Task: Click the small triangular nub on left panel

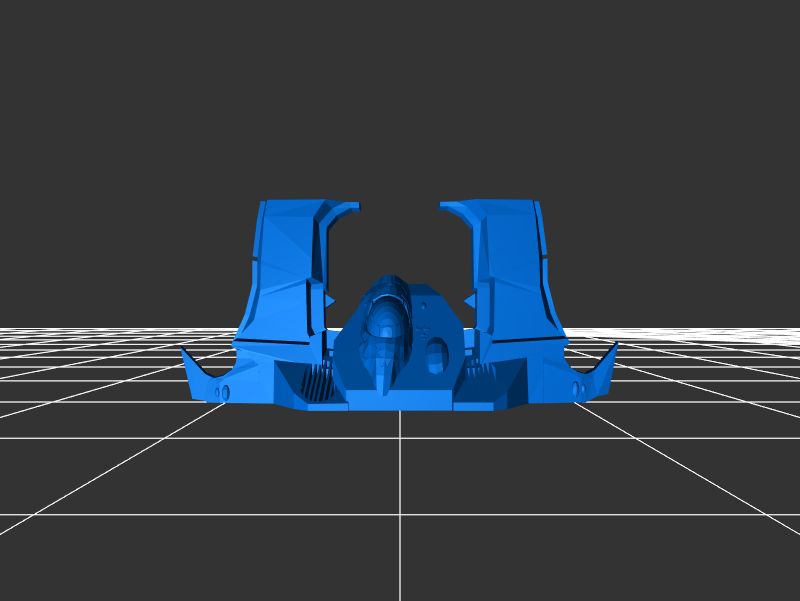Action: (330, 300)
